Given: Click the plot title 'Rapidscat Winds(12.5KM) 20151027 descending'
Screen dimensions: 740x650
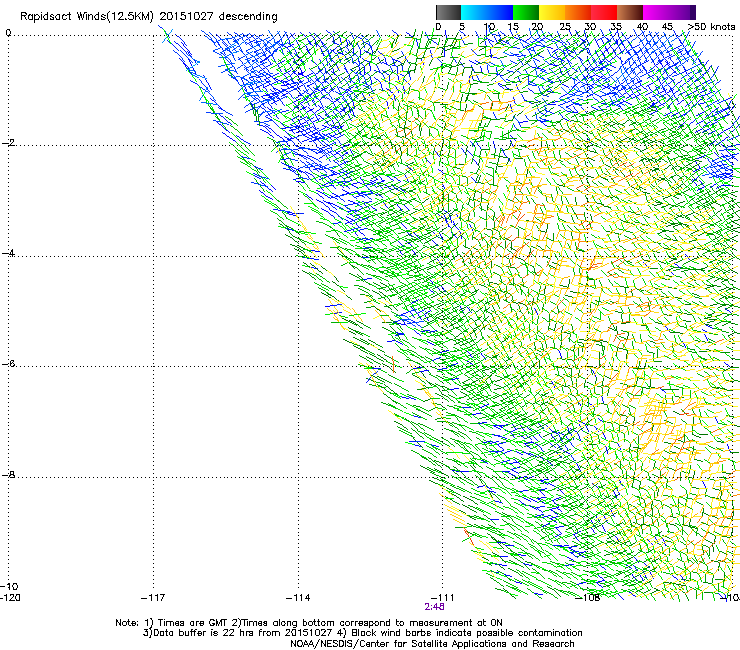Looking at the screenshot, I should (149, 17).
